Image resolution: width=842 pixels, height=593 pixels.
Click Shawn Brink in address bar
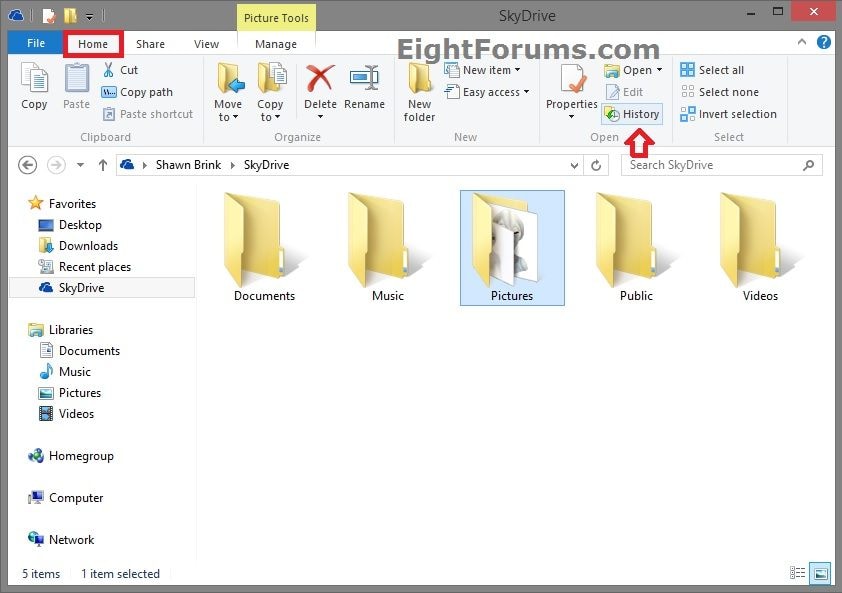point(188,165)
